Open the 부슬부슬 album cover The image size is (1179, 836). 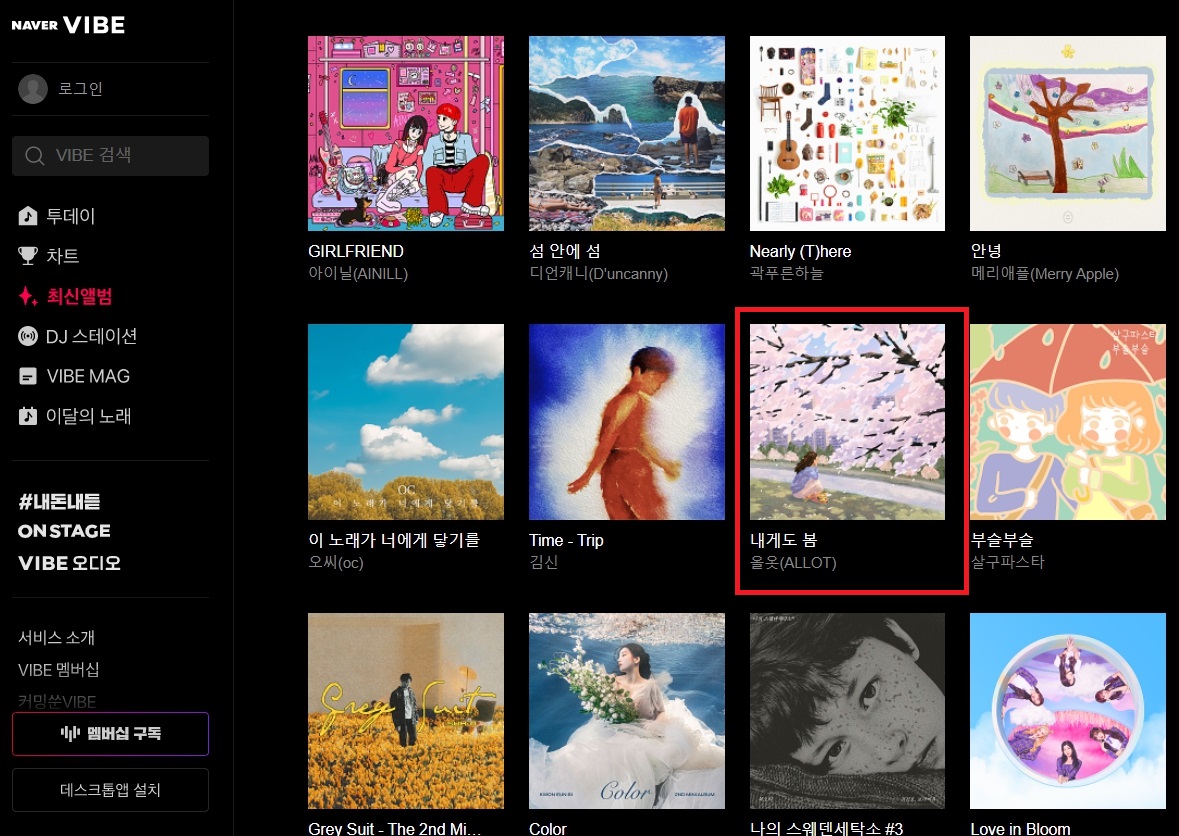pos(1068,422)
